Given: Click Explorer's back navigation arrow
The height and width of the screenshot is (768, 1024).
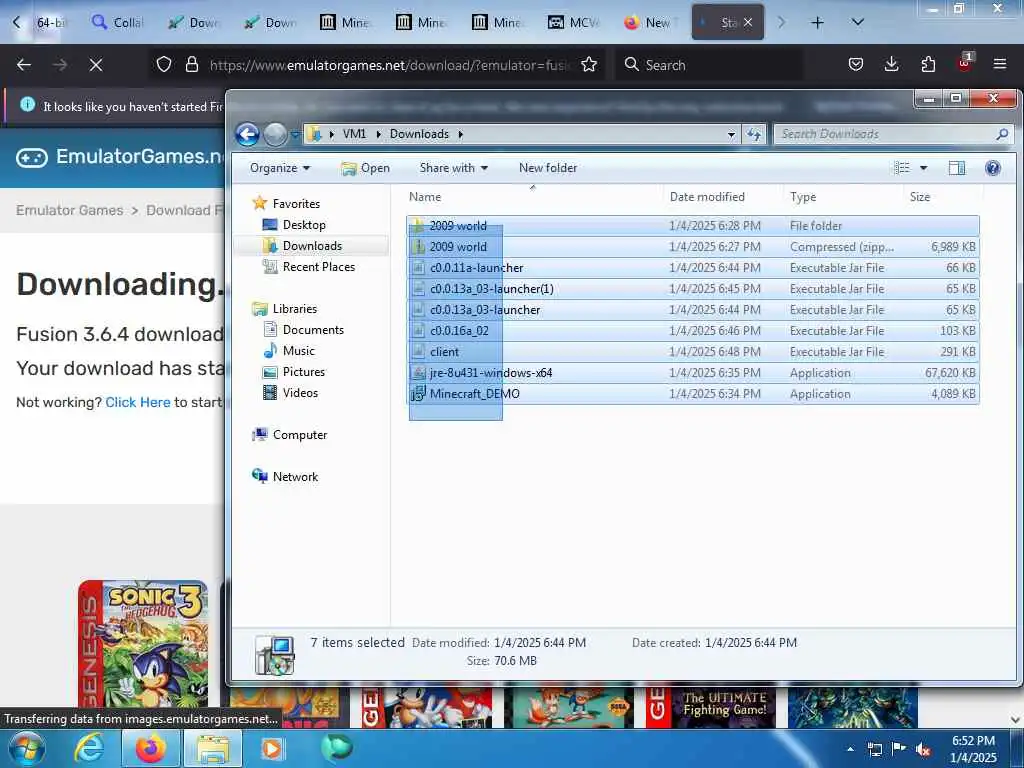Looking at the screenshot, I should tap(248, 135).
